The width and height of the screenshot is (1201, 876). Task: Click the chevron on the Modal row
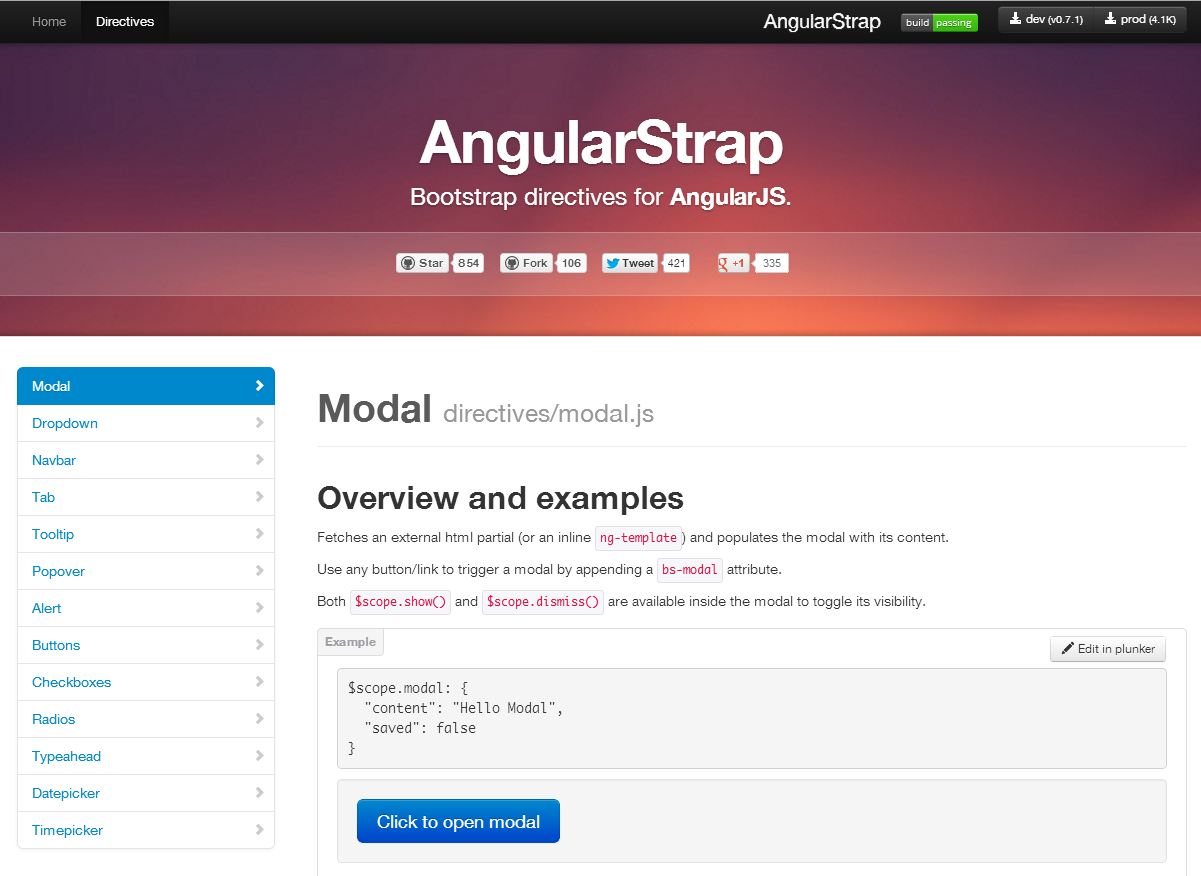pyautogui.click(x=260, y=385)
